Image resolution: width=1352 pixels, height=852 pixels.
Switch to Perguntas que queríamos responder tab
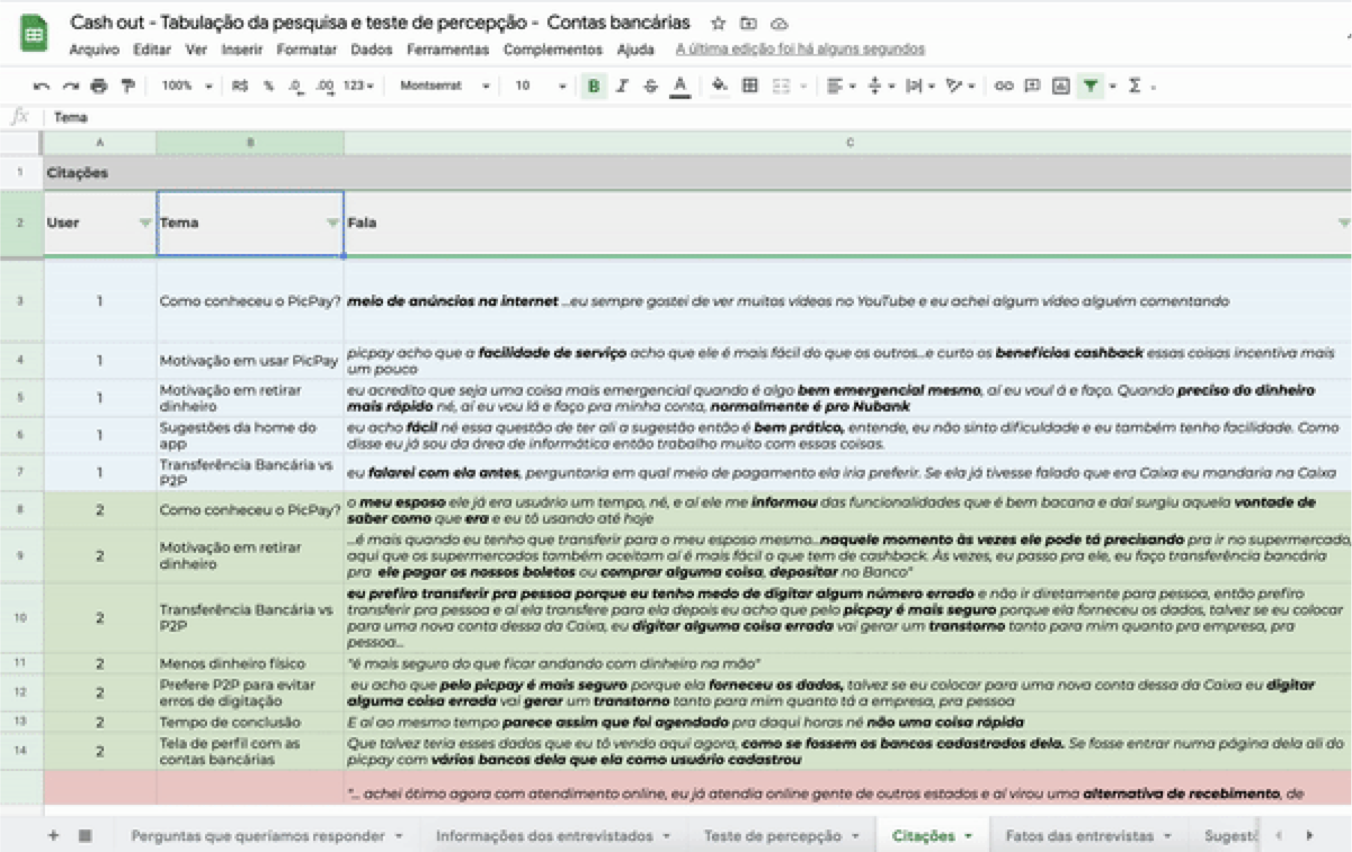(x=266, y=835)
